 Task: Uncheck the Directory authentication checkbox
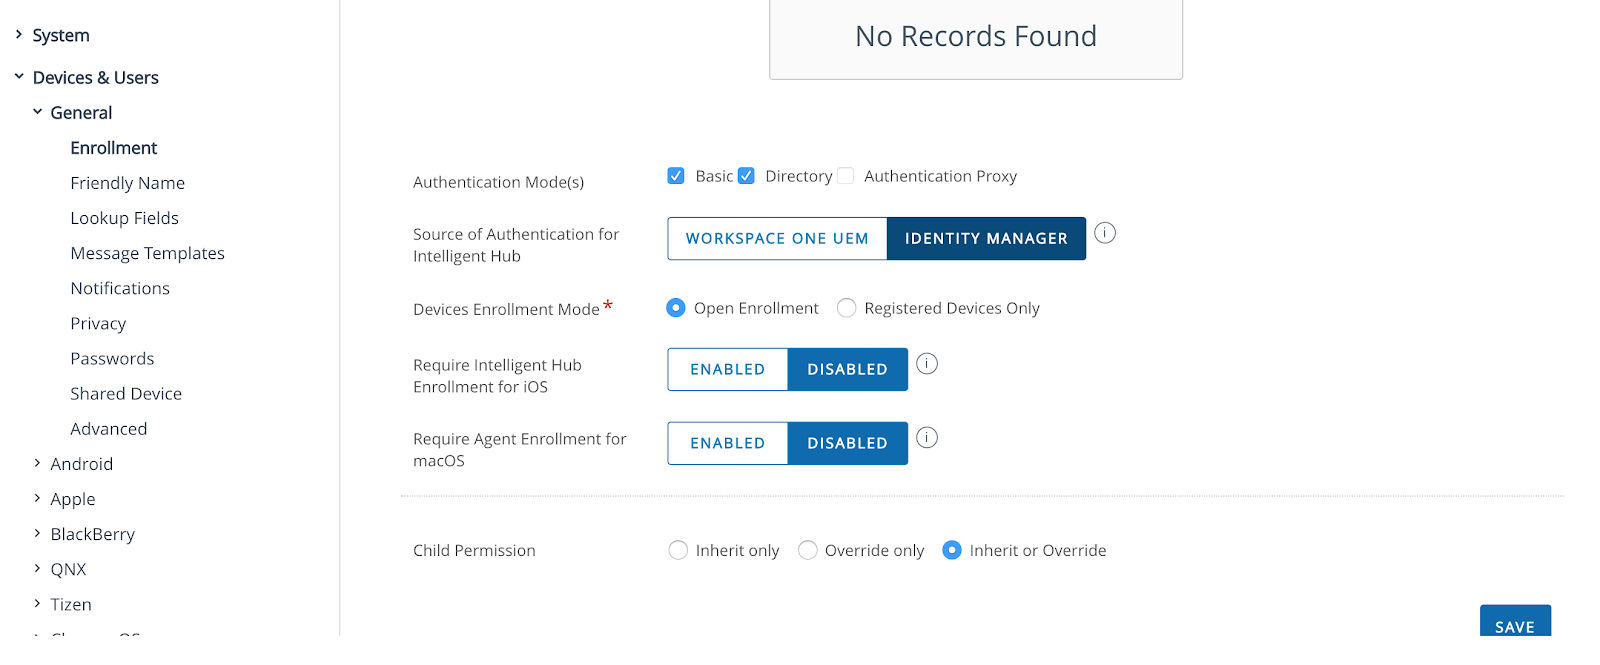coord(746,176)
